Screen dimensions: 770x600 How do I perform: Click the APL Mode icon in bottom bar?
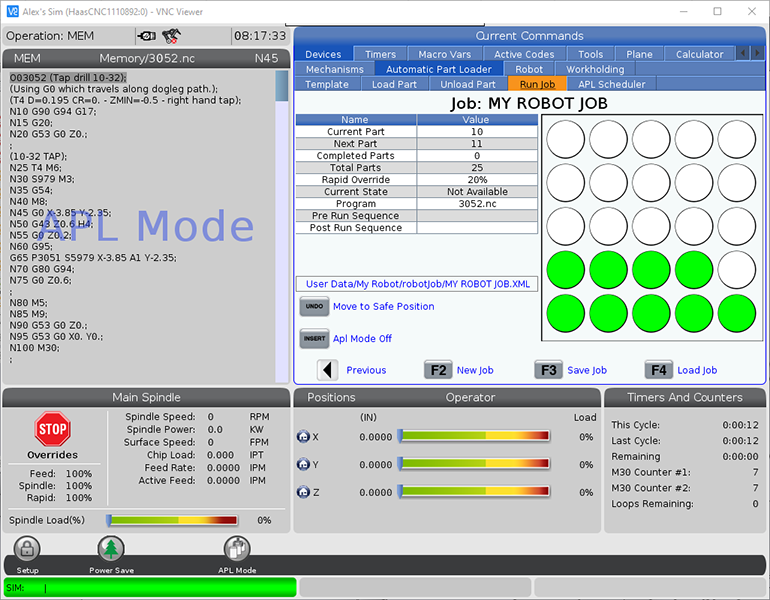[237, 549]
